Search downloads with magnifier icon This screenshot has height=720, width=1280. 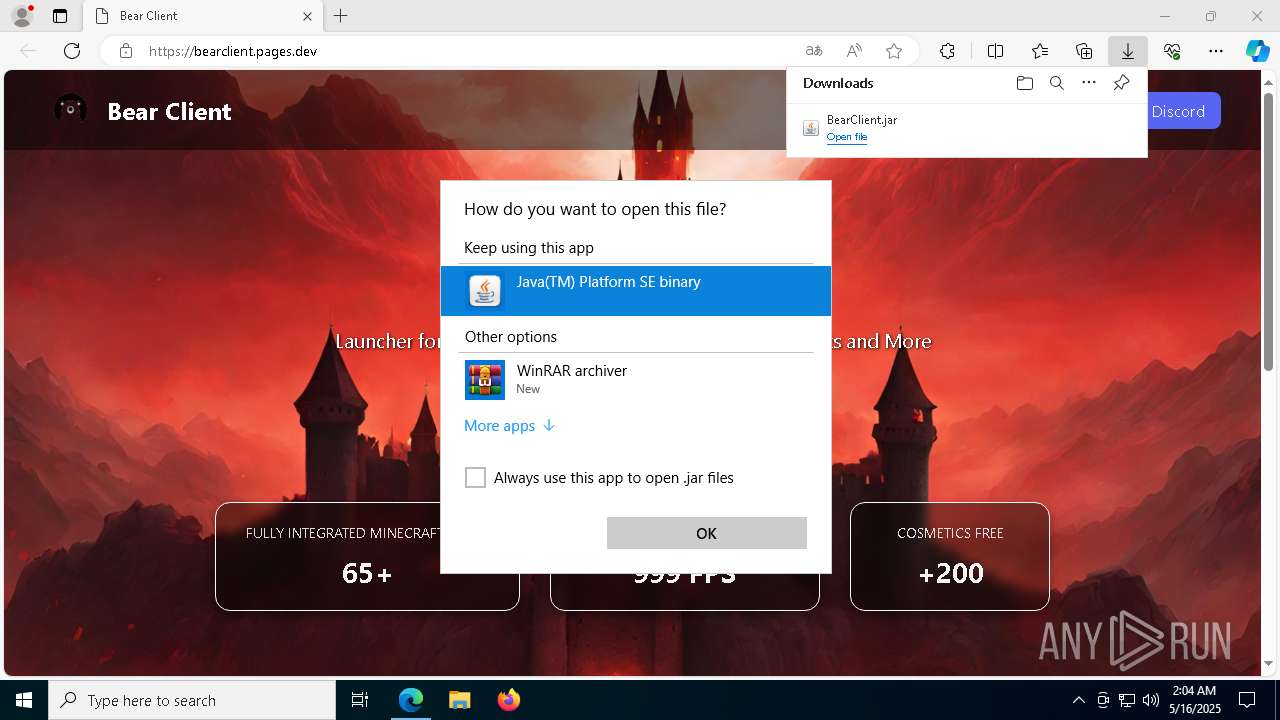(x=1056, y=83)
